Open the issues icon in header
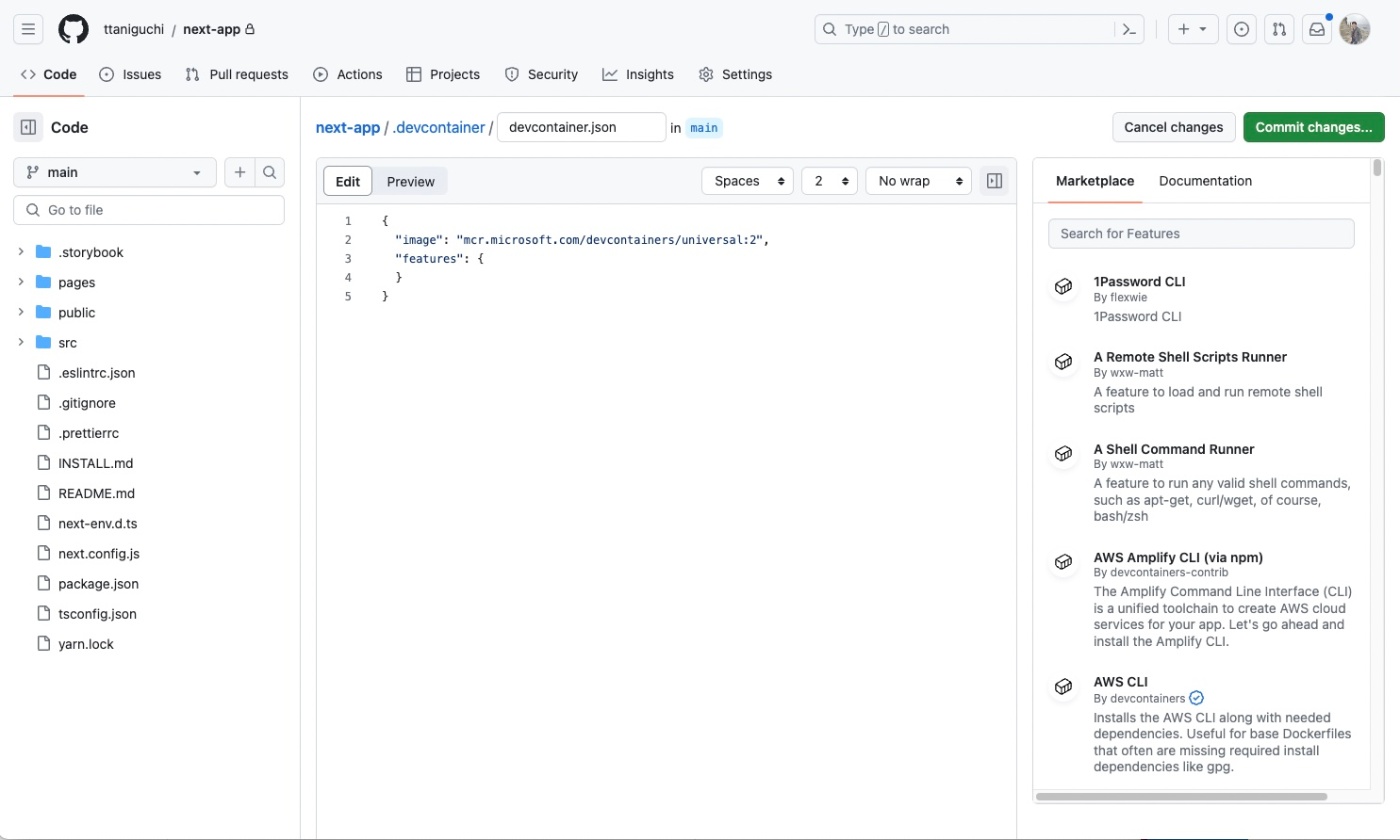Image resolution: width=1400 pixels, height=840 pixels. tap(1241, 29)
